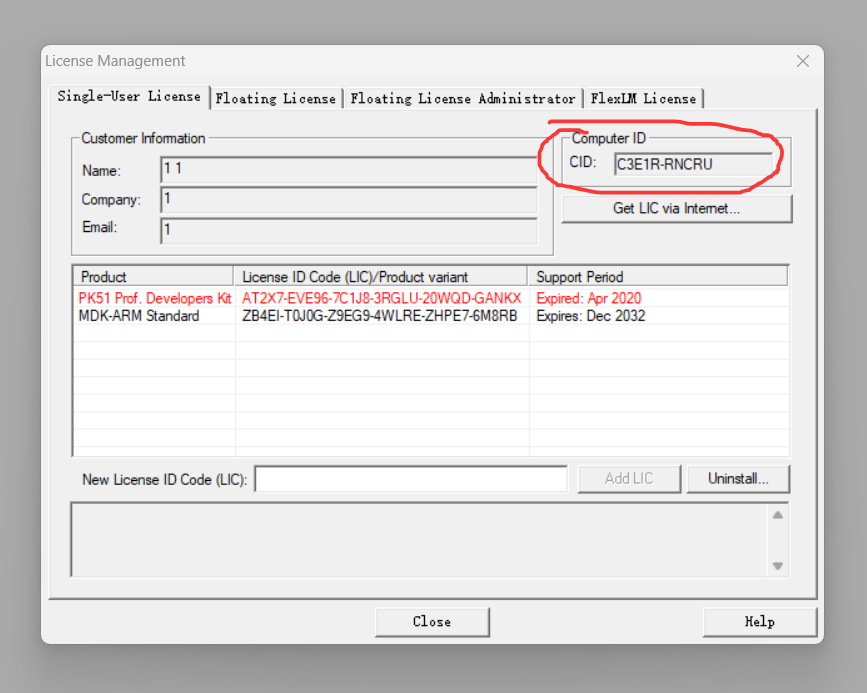Click the Company field
This screenshot has height=693, width=867.
coord(349,199)
